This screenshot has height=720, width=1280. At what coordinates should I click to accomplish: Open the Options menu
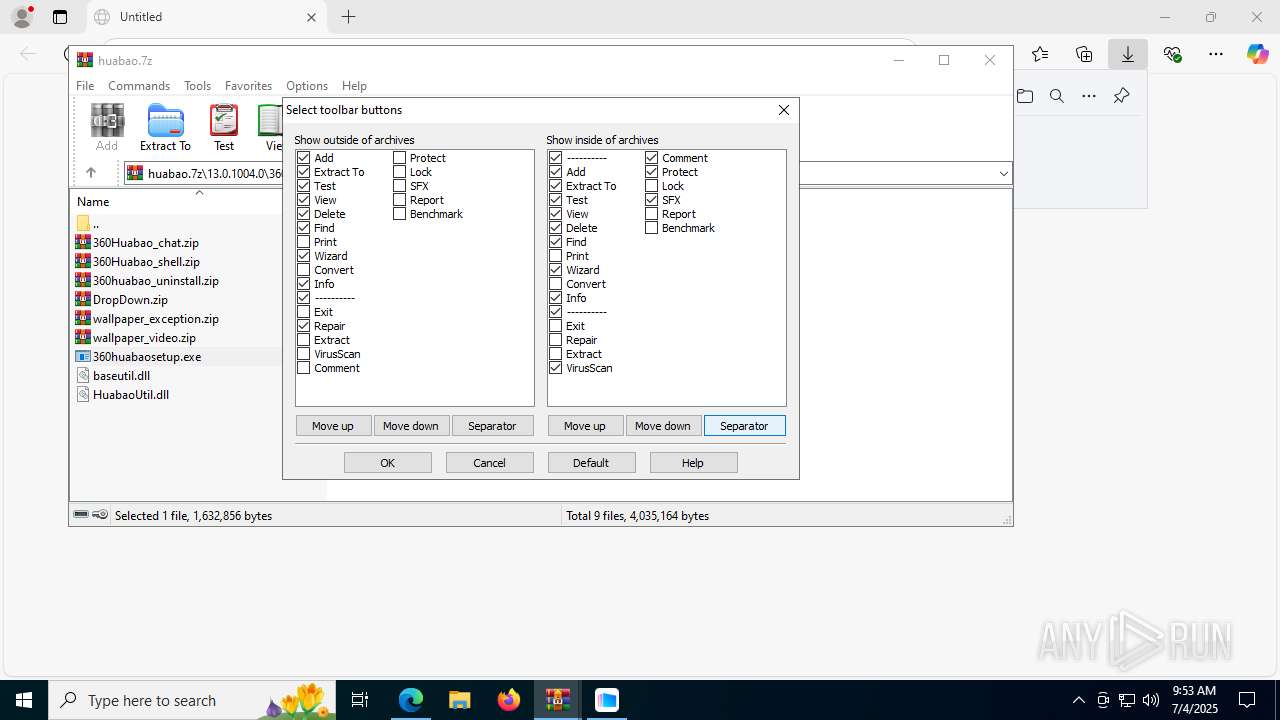click(307, 86)
